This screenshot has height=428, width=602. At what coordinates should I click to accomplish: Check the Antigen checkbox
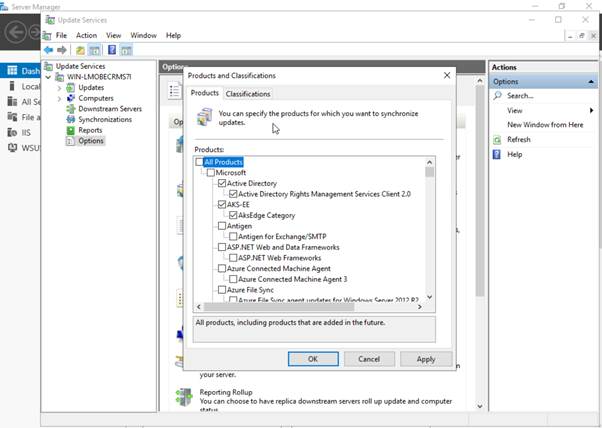[222, 226]
